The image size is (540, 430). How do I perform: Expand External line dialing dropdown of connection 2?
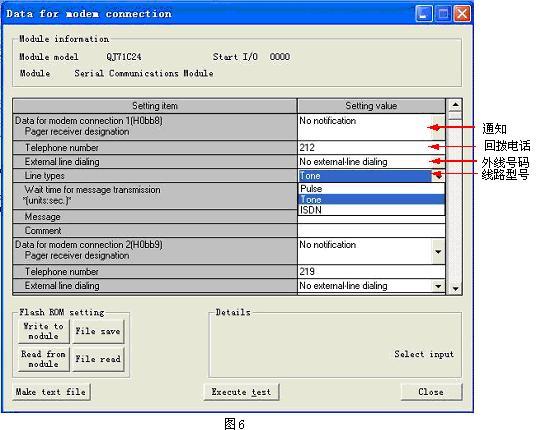tap(438, 286)
